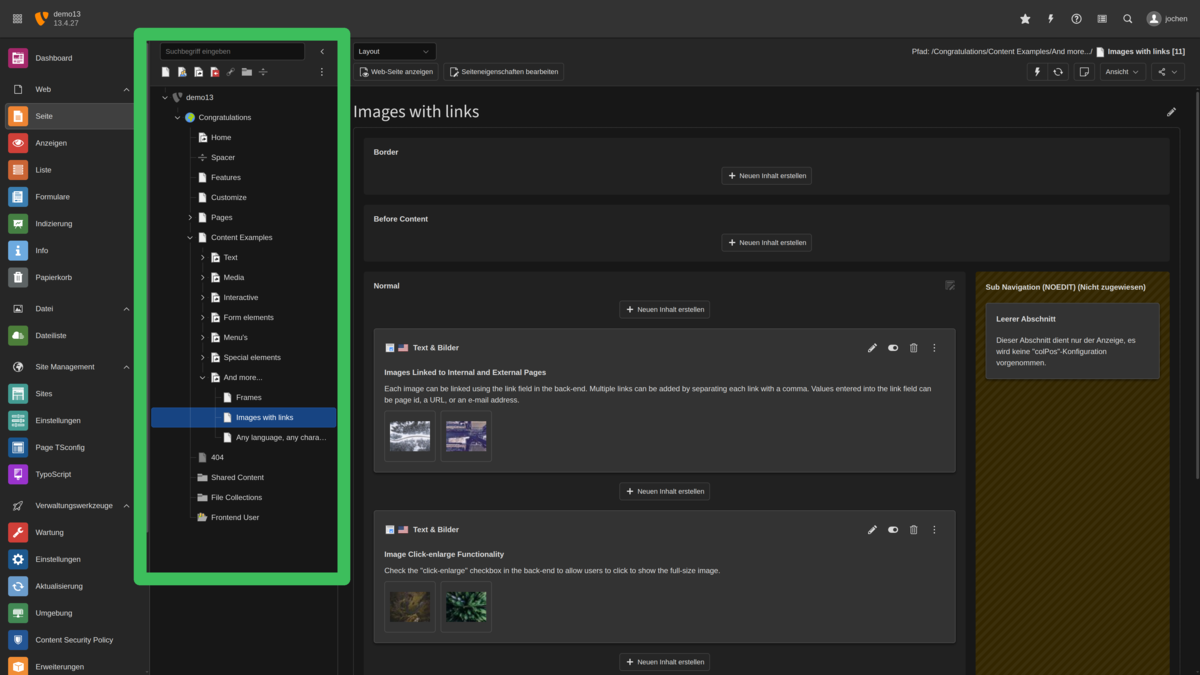Viewport: 1200px width, 675px height.
Task: Reload the page module with refresh icon
Action: coord(1058,72)
